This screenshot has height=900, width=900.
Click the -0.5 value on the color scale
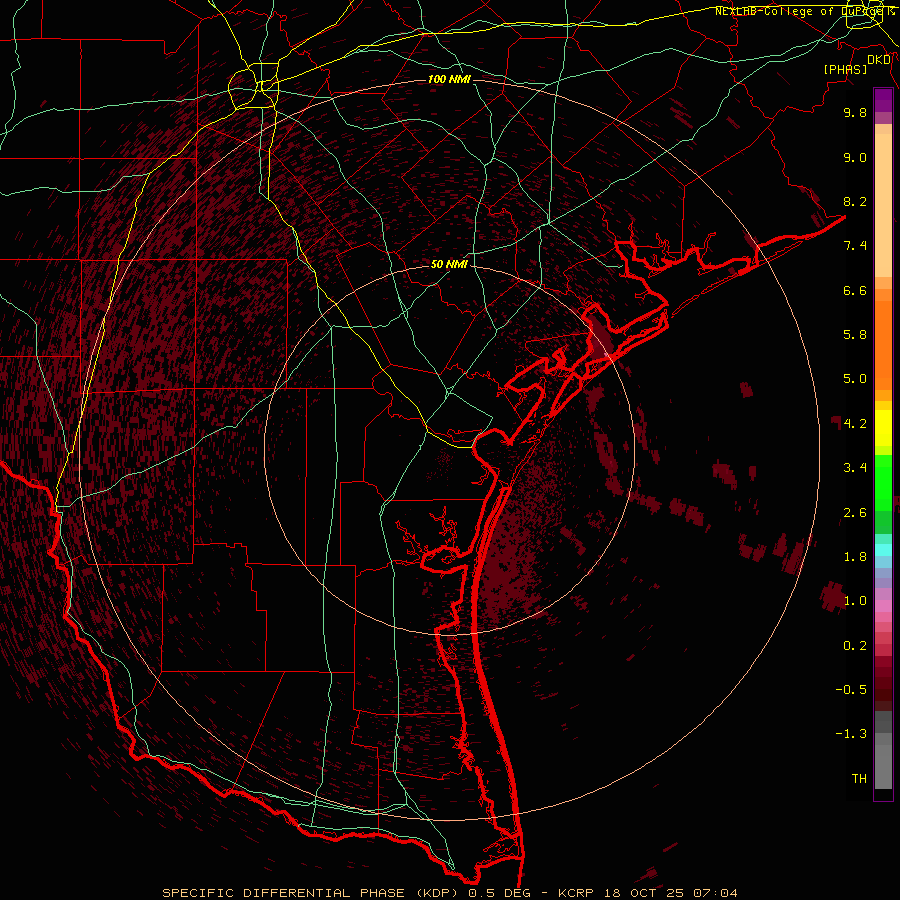[851, 690]
